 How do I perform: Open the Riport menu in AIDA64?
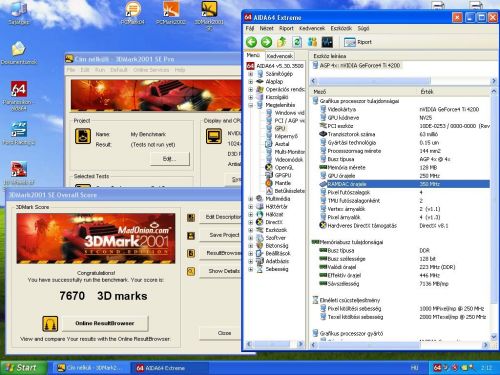coord(286,28)
